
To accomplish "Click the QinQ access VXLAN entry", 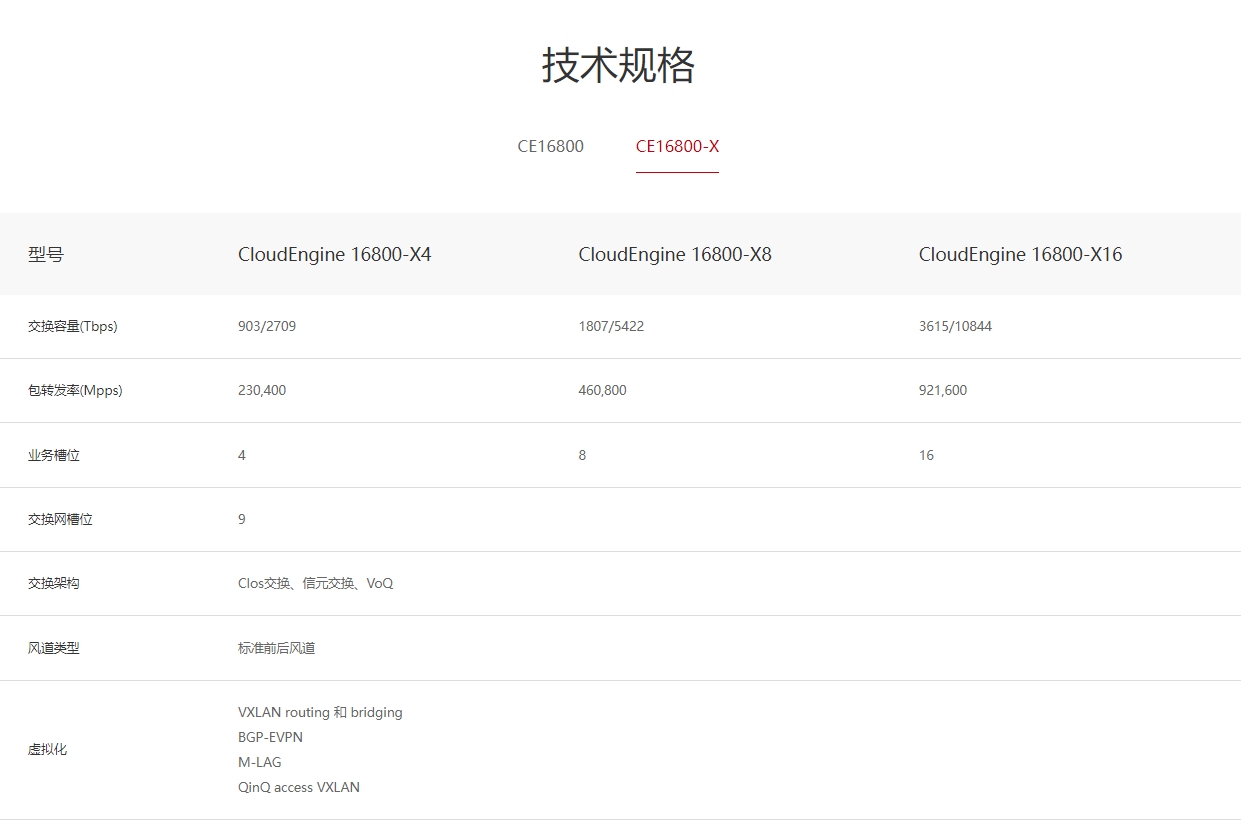I will point(299,787).
